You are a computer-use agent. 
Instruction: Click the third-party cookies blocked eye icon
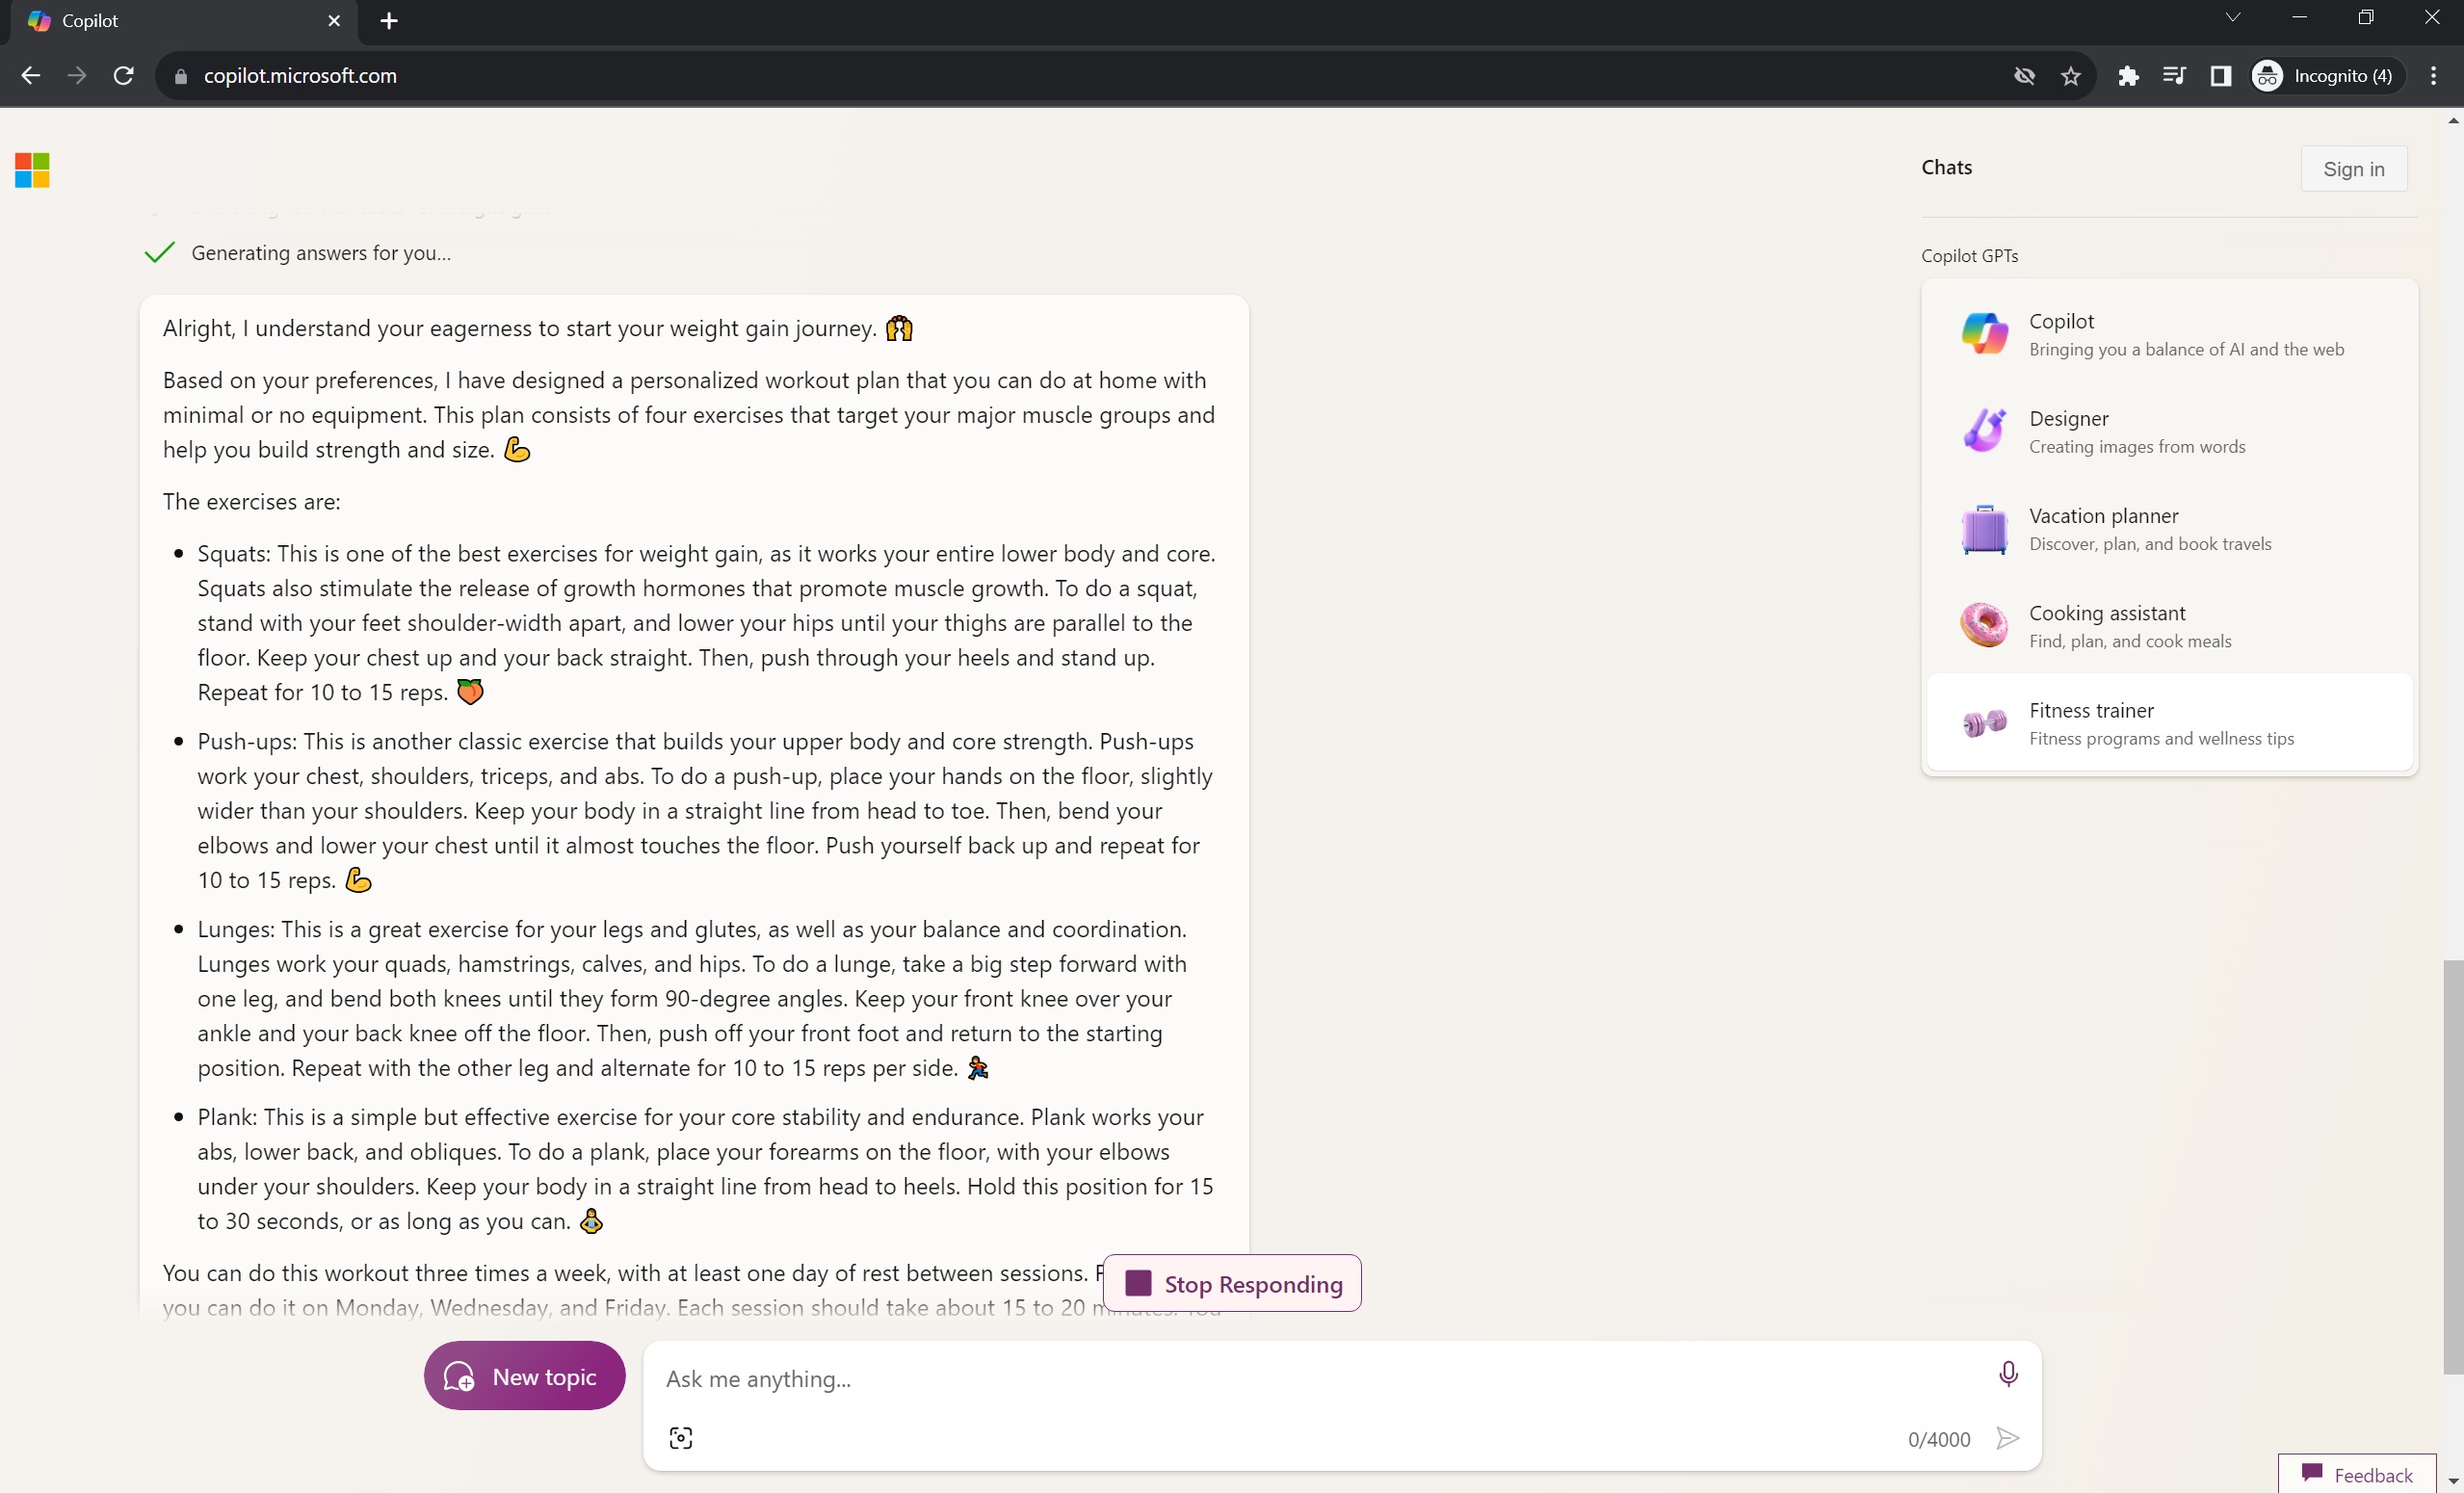2024,76
